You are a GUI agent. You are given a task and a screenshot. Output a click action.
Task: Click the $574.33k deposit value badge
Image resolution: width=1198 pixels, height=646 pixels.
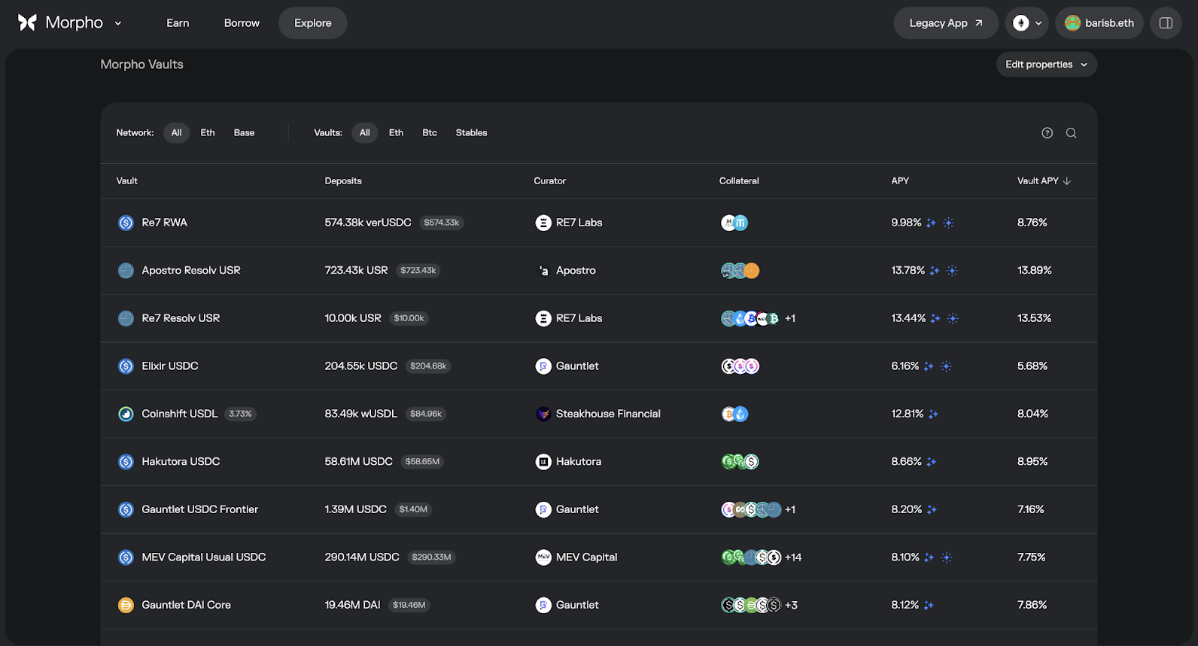tap(442, 223)
